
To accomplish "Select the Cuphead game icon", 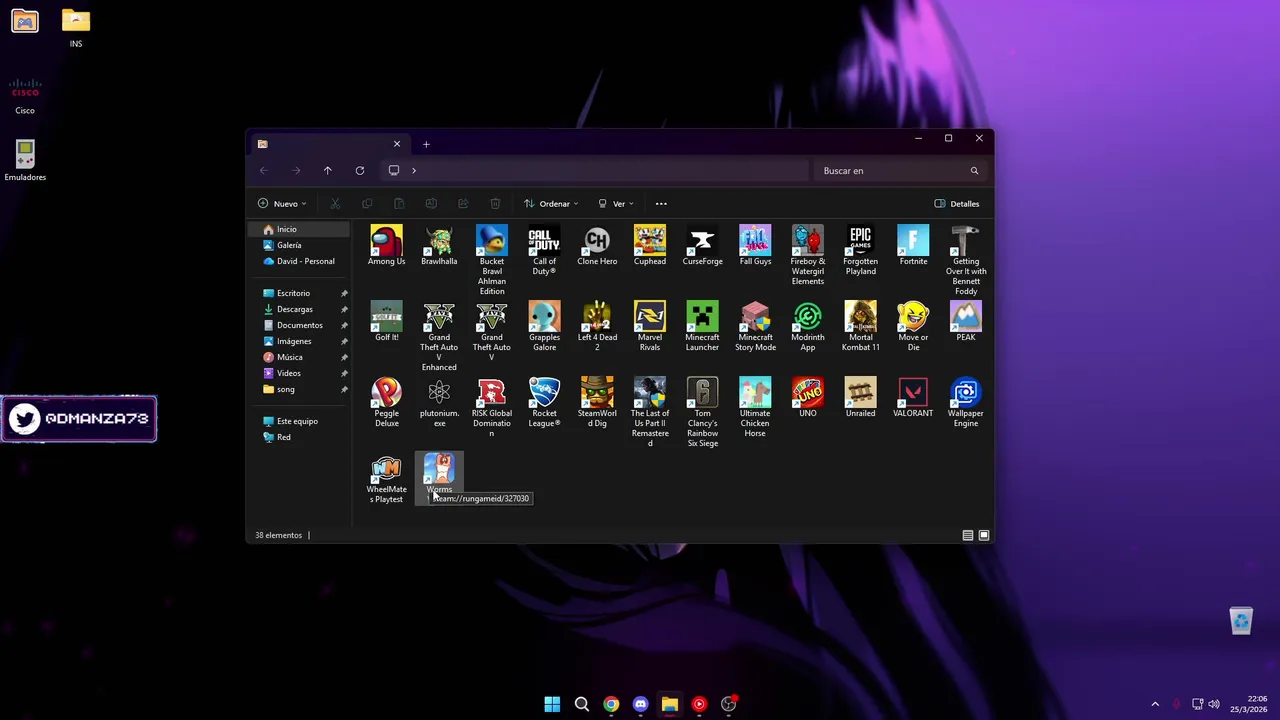I will (x=650, y=246).
